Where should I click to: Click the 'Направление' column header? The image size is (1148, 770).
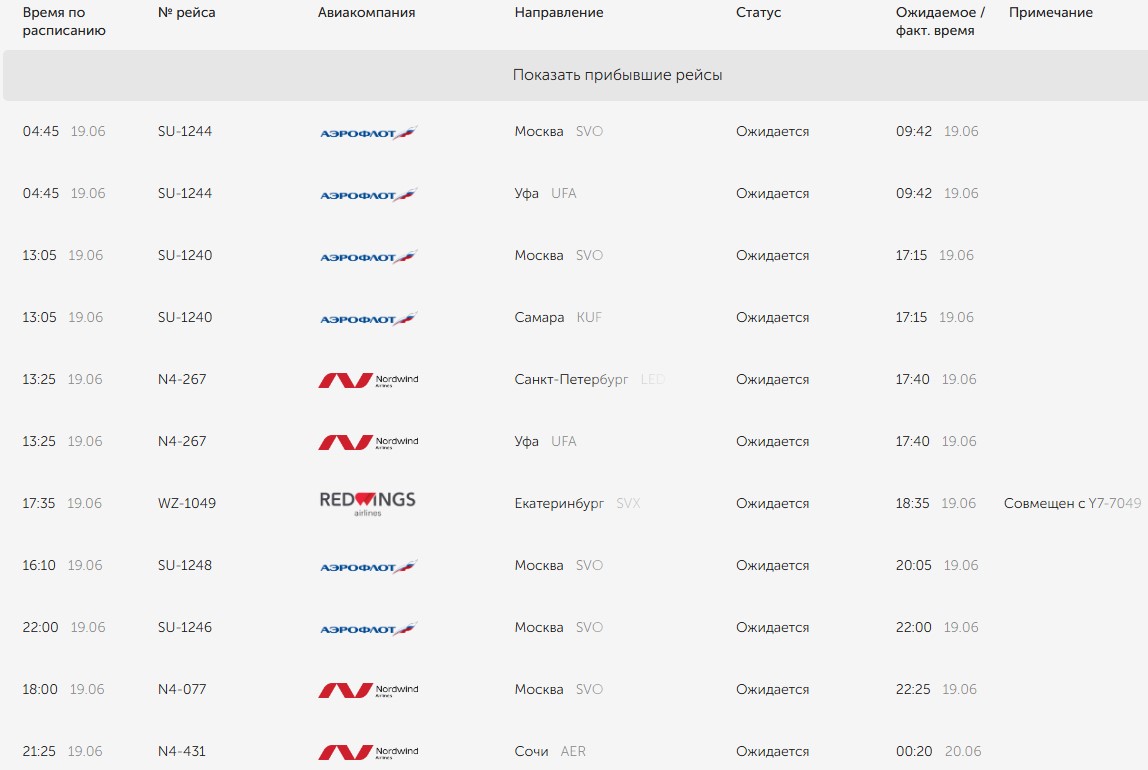(x=558, y=13)
